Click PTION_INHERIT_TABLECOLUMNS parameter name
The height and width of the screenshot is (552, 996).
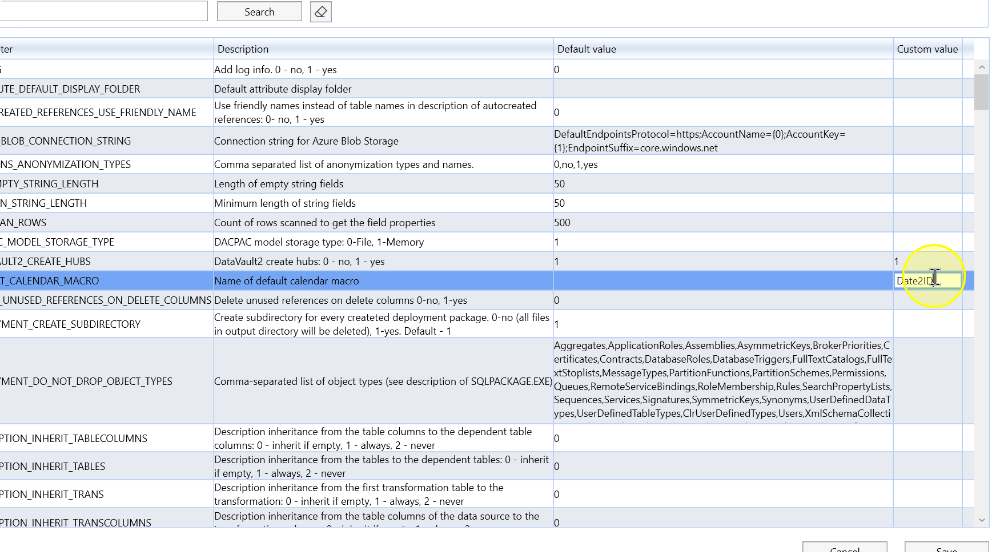tap(74, 438)
